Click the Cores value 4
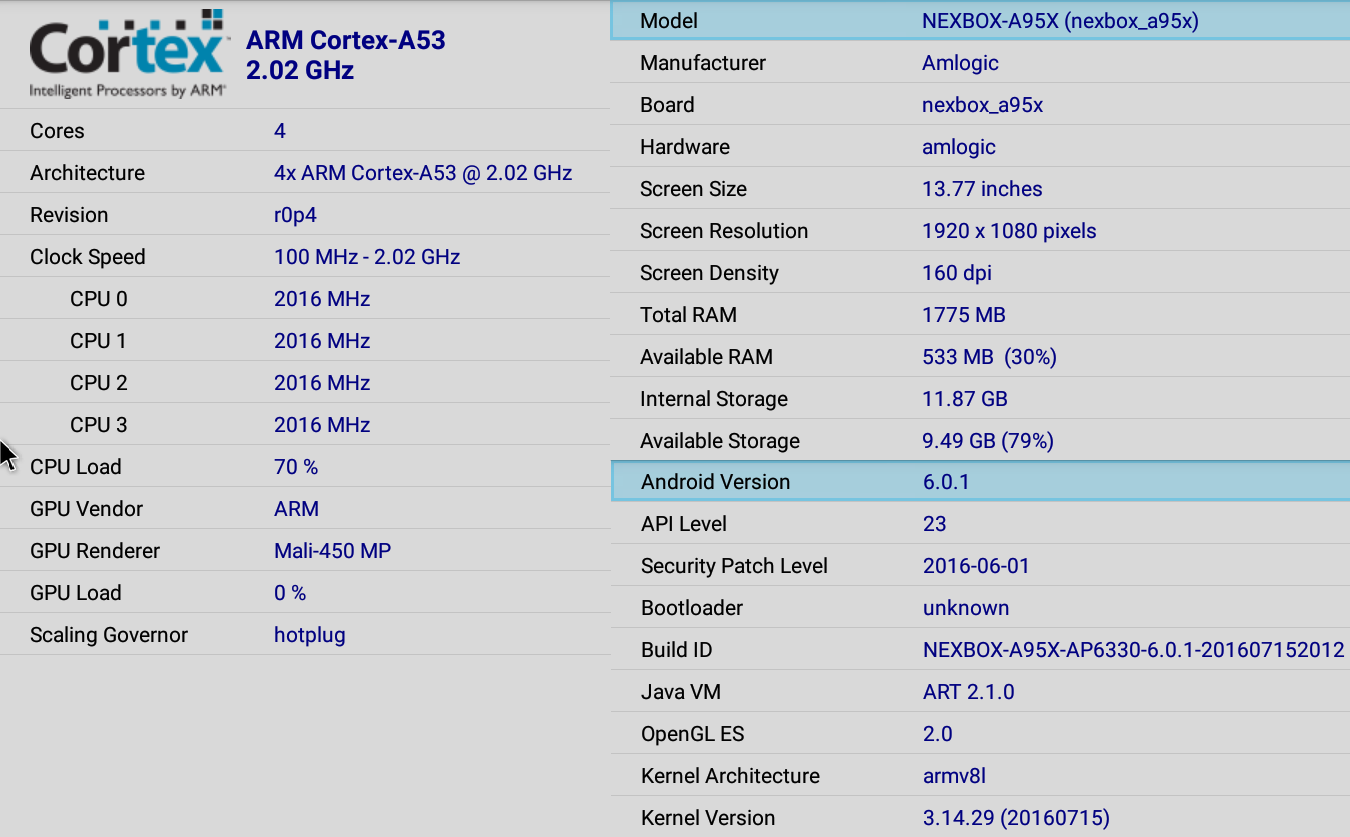 tap(280, 131)
